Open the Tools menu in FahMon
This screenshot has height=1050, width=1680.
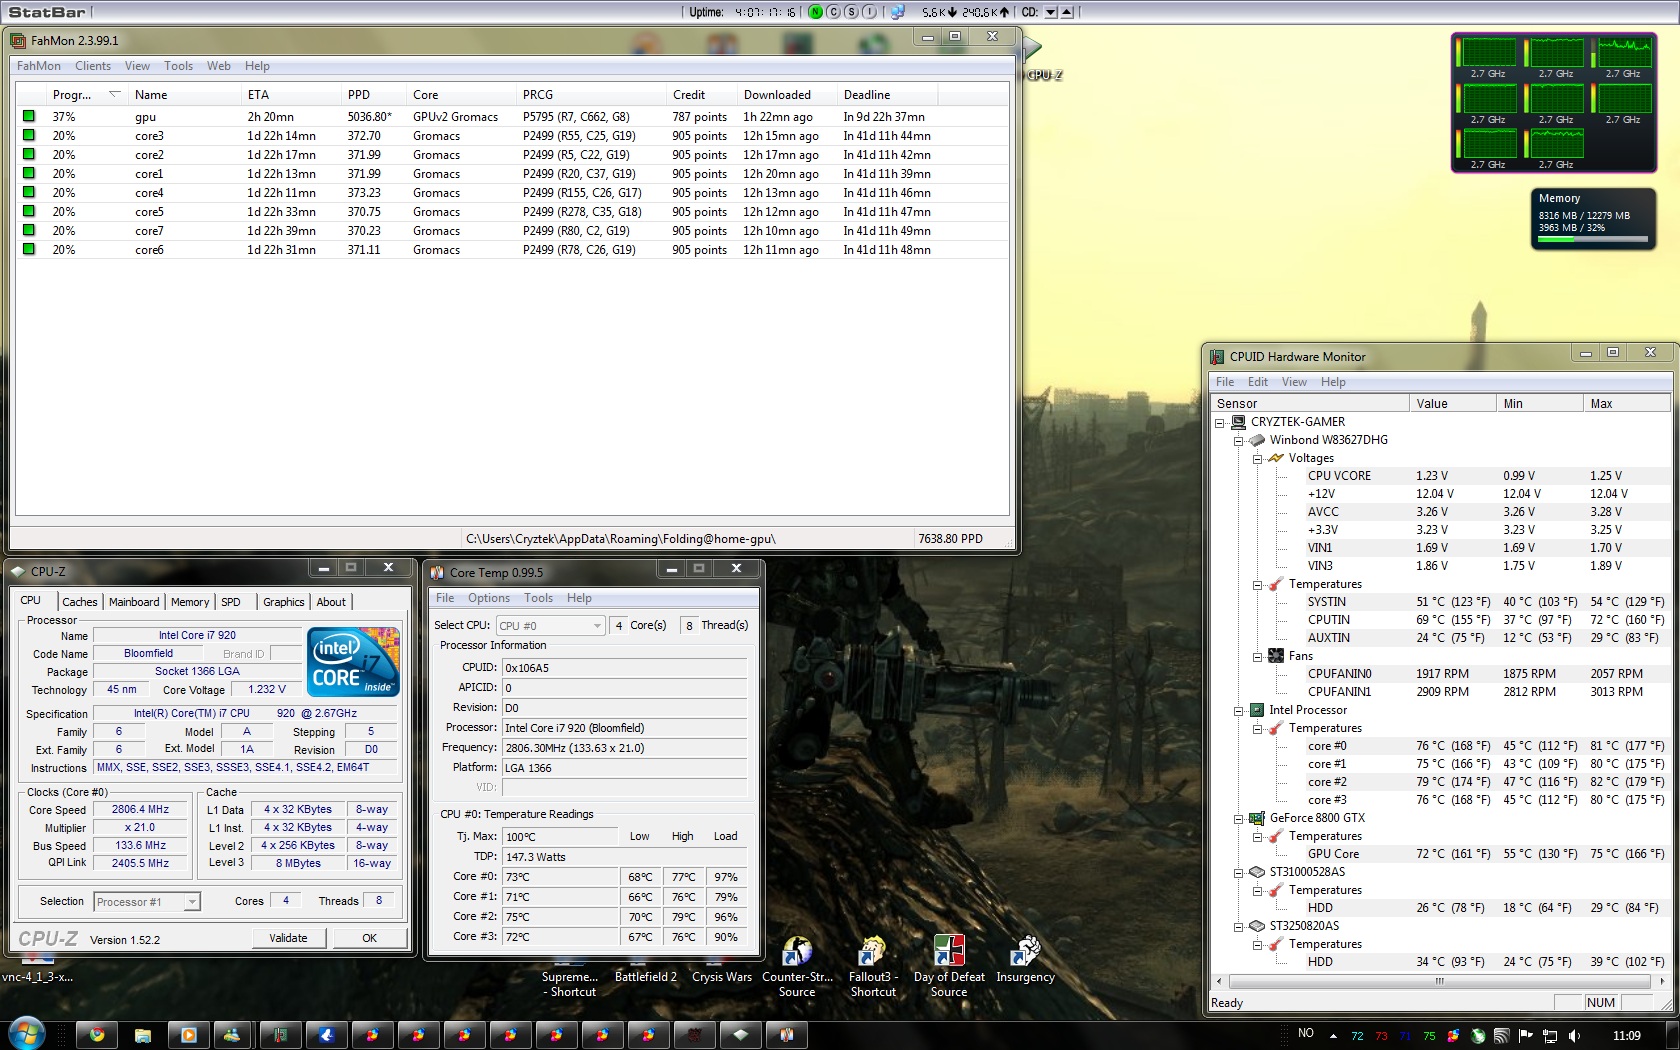(x=179, y=66)
